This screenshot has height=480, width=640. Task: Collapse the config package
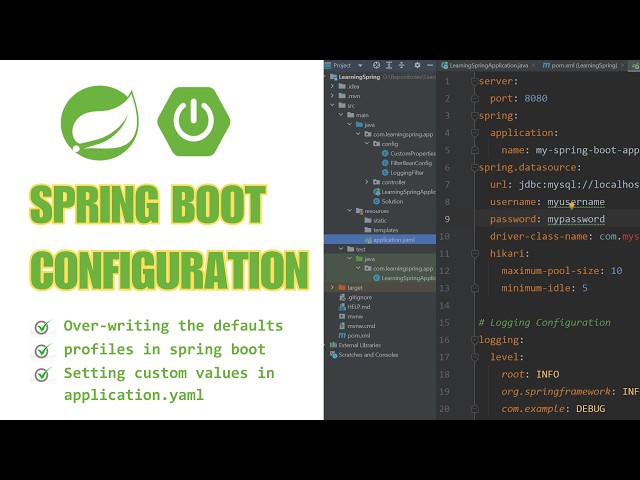point(367,144)
